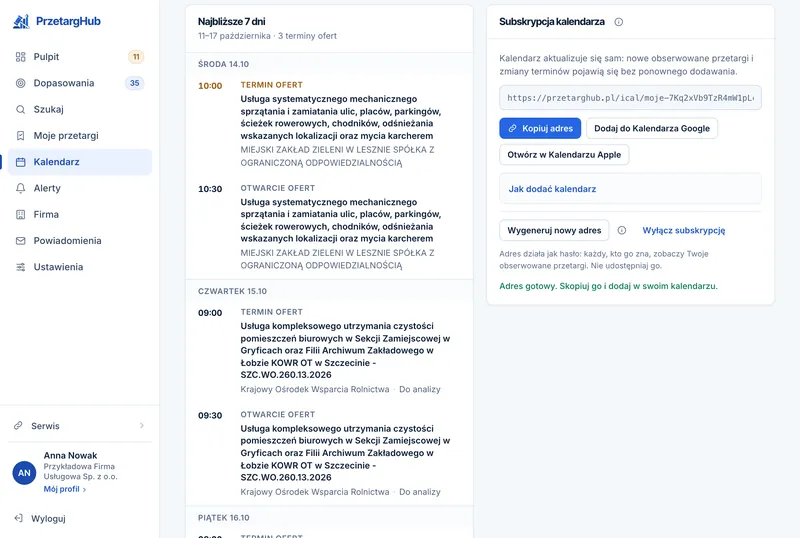Click the Dopasowania badge showing 35
This screenshot has height=538, width=800.
tap(135, 83)
